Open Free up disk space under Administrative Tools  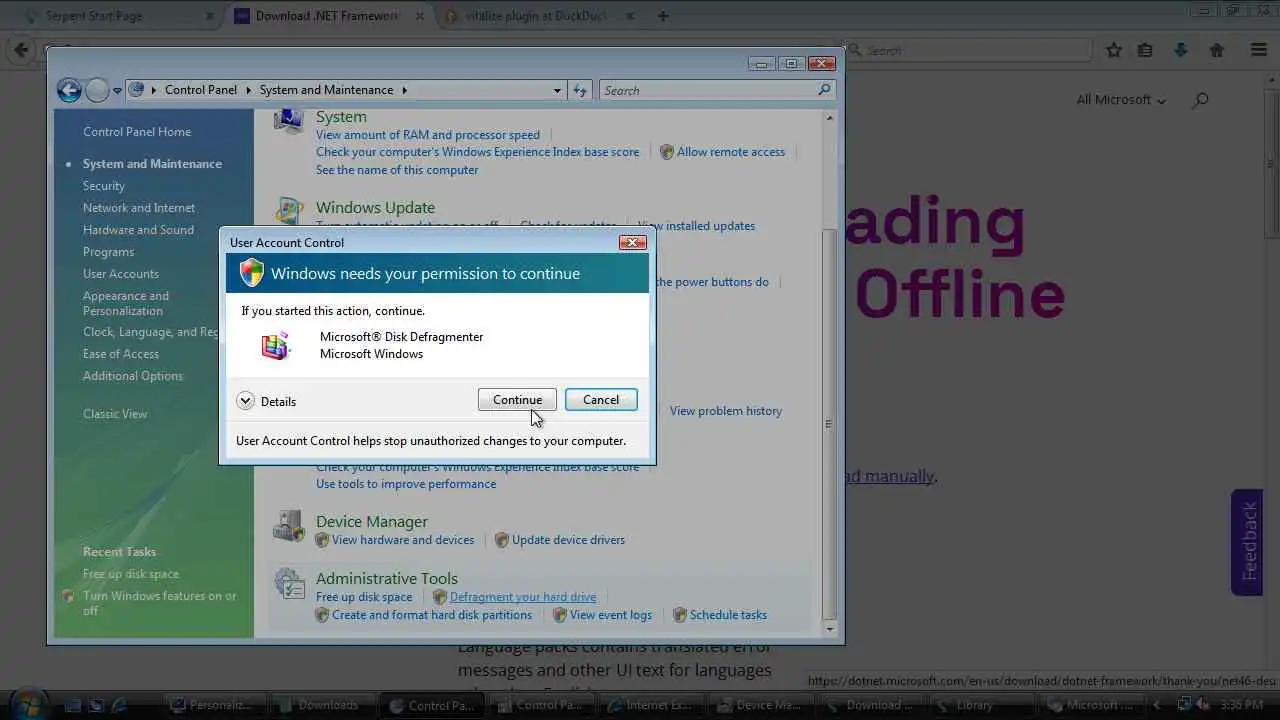[364, 597]
